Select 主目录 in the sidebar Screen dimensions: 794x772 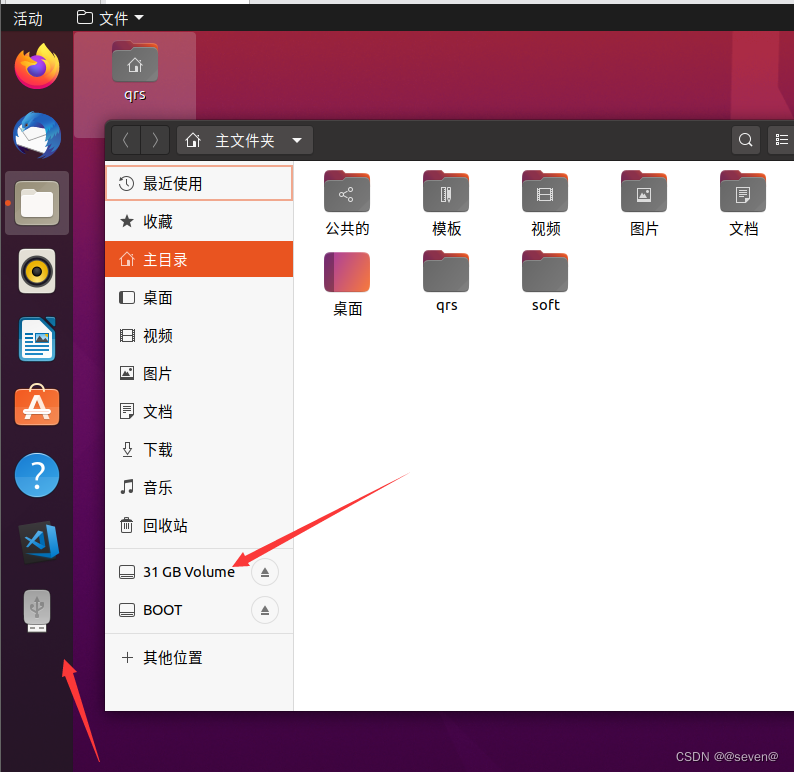199,259
